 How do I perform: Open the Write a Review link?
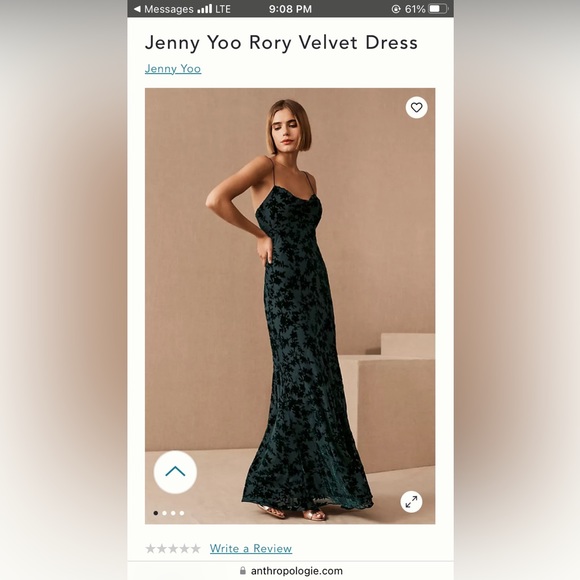coord(251,548)
